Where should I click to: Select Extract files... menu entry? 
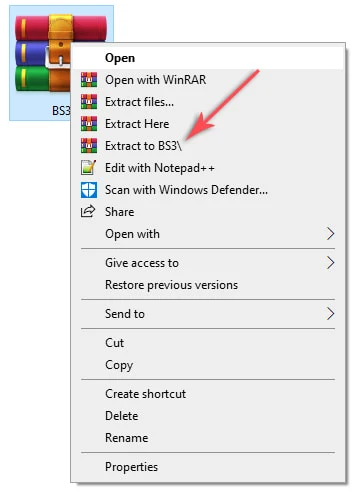click(x=208, y=102)
